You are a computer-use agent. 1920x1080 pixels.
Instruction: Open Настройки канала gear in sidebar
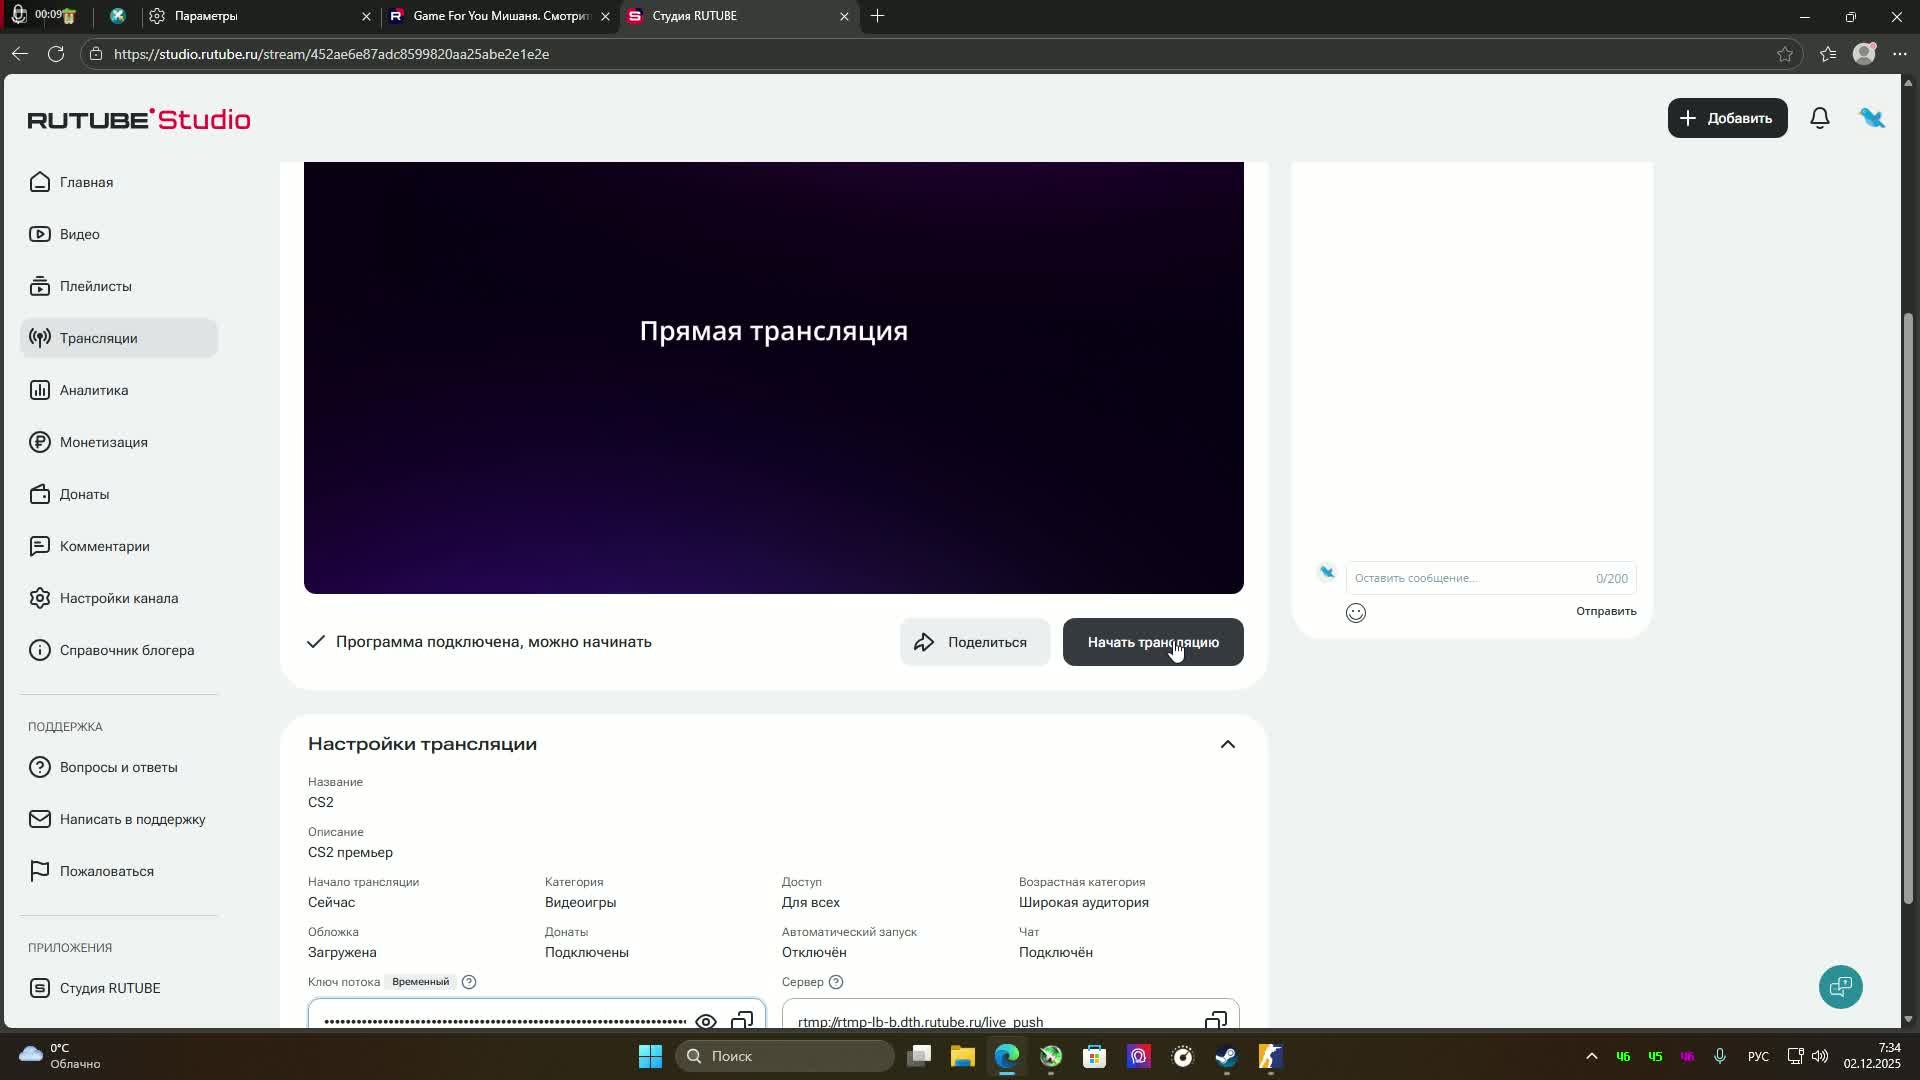(x=118, y=598)
